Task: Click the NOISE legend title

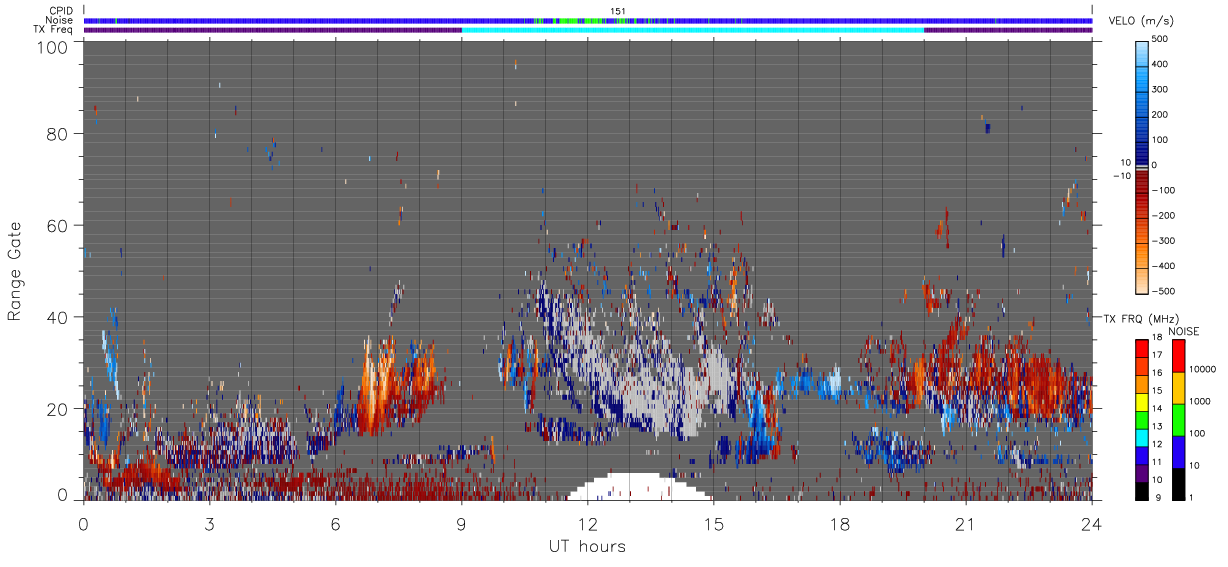Action: (x=1185, y=331)
